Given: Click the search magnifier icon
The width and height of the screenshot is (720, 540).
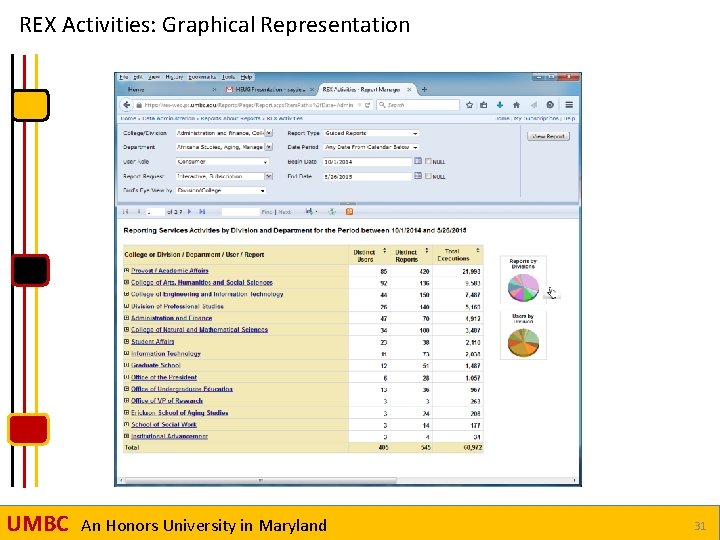Looking at the screenshot, I should [382, 105].
